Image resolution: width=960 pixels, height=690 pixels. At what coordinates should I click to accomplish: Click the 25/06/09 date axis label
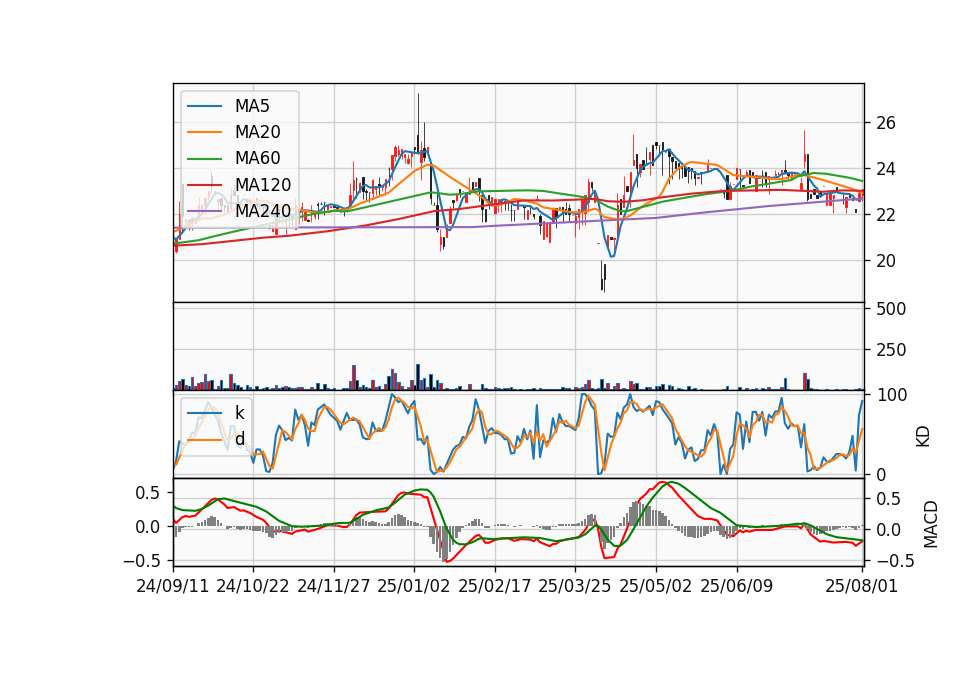tap(737, 586)
